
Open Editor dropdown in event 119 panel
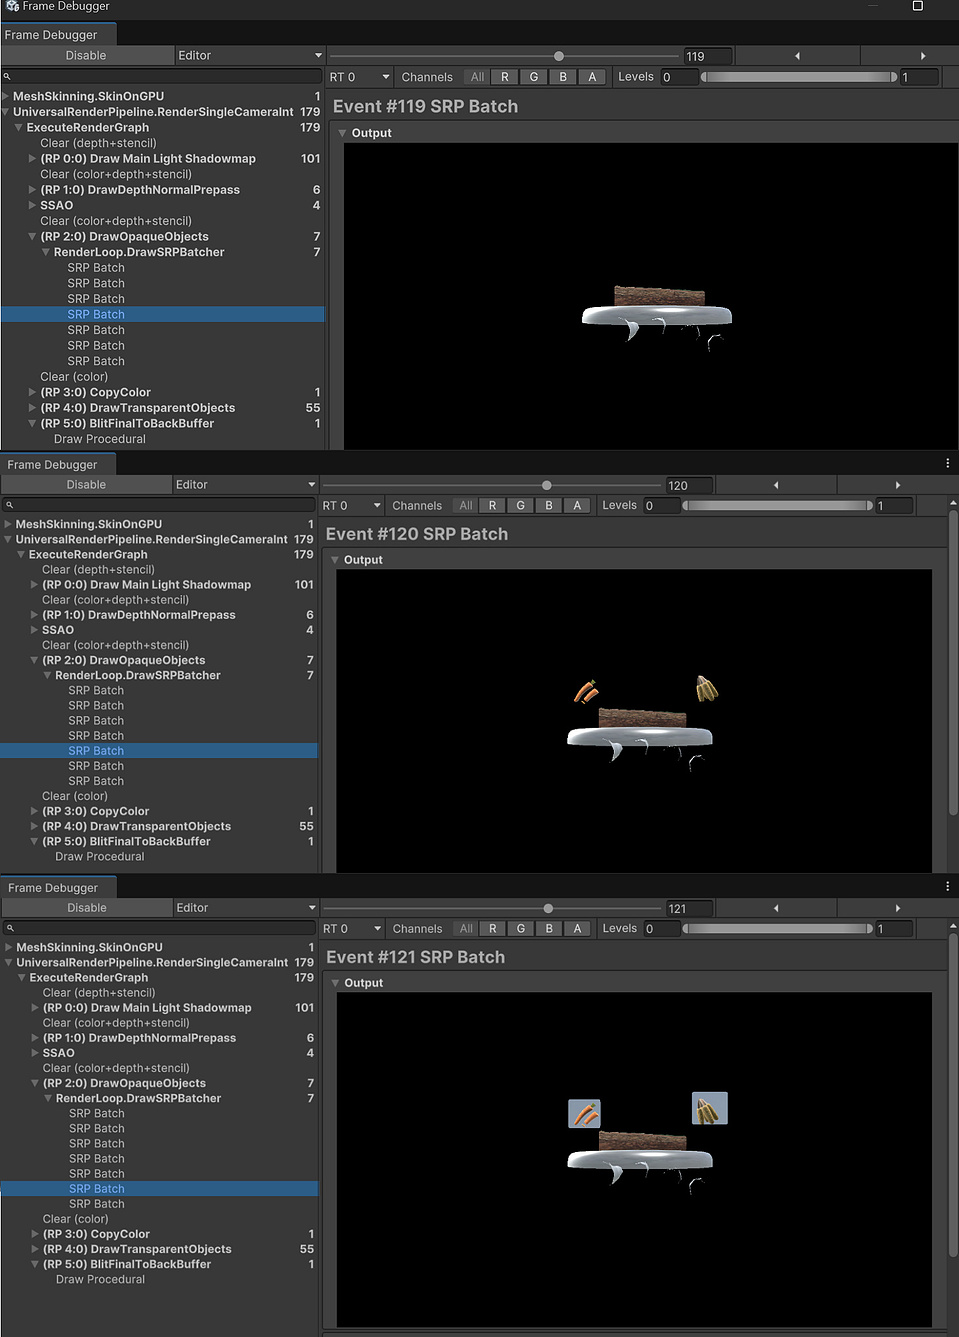tap(249, 56)
